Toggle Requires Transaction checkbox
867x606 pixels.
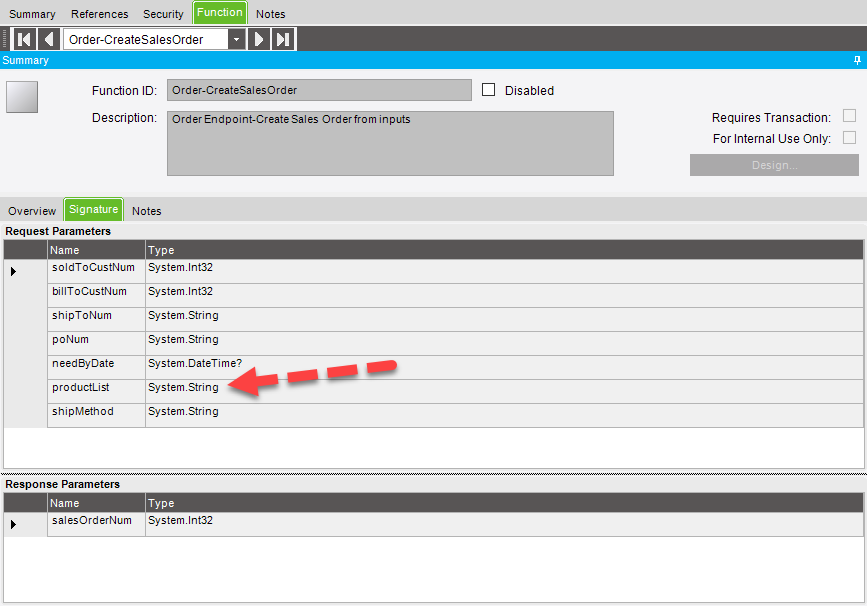(849, 116)
